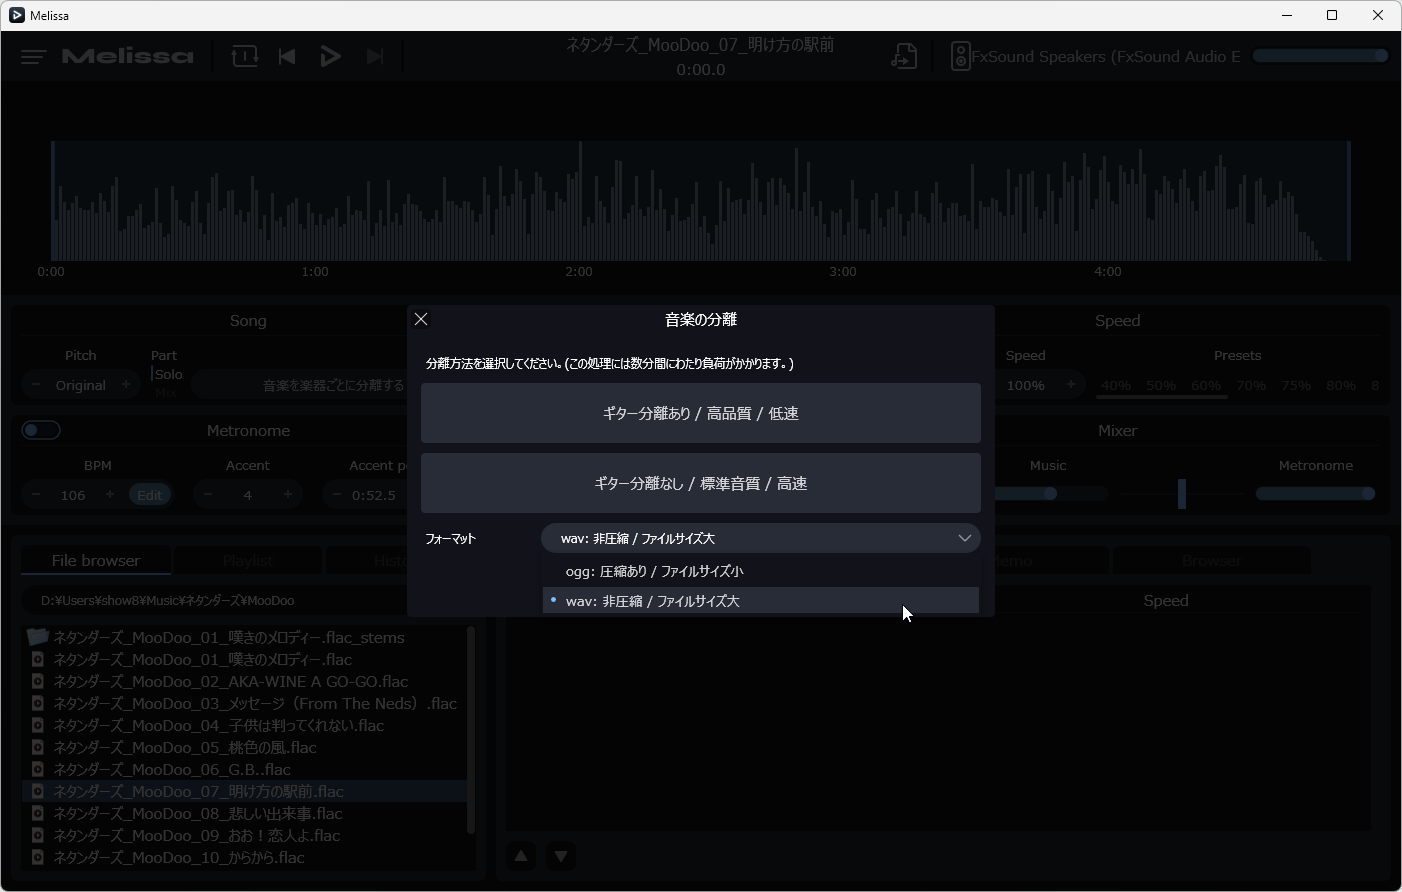1402x892 pixels.
Task: Click ギター分離あり / 高品質 / 低速 button
Action: 700,412
